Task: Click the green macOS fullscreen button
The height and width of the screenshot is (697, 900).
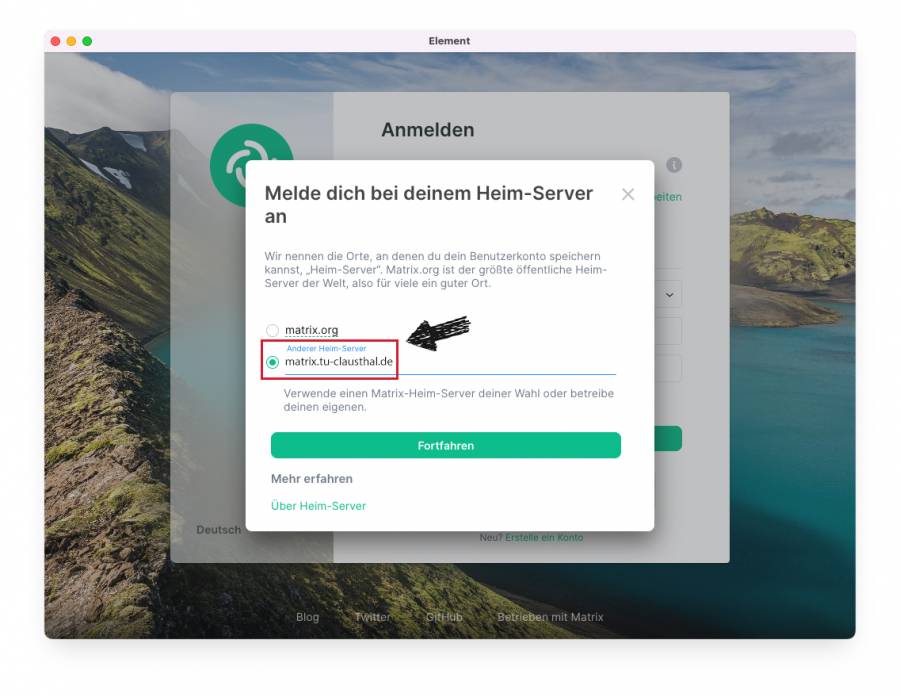Action: pos(87,41)
